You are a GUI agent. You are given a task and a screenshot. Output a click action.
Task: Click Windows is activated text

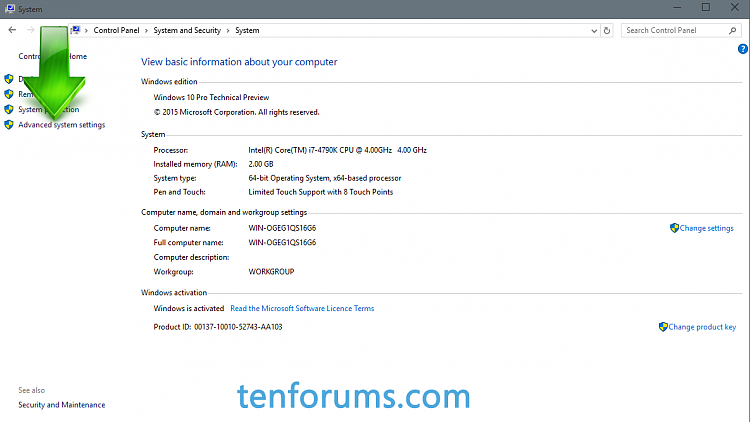188,309
